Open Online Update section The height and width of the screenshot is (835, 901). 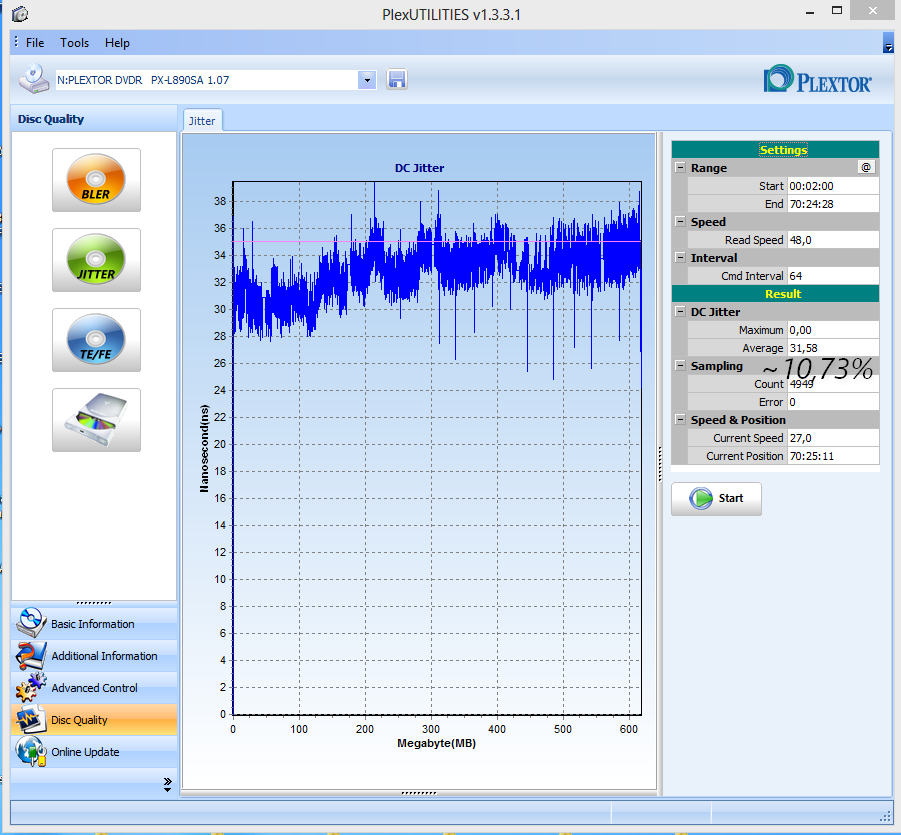point(94,752)
